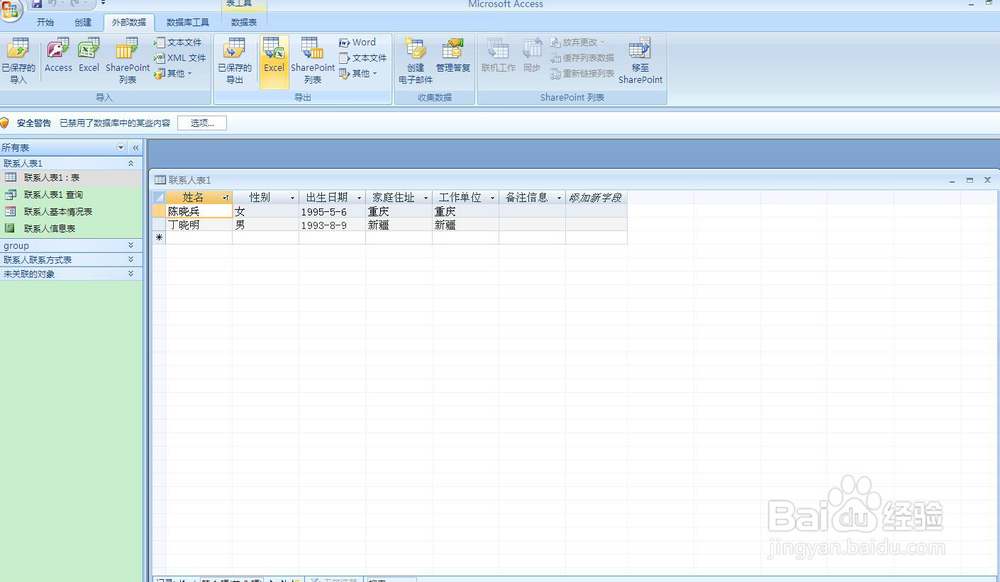The height and width of the screenshot is (582, 1000).
Task: Select the Word export icon
Action: click(362, 42)
